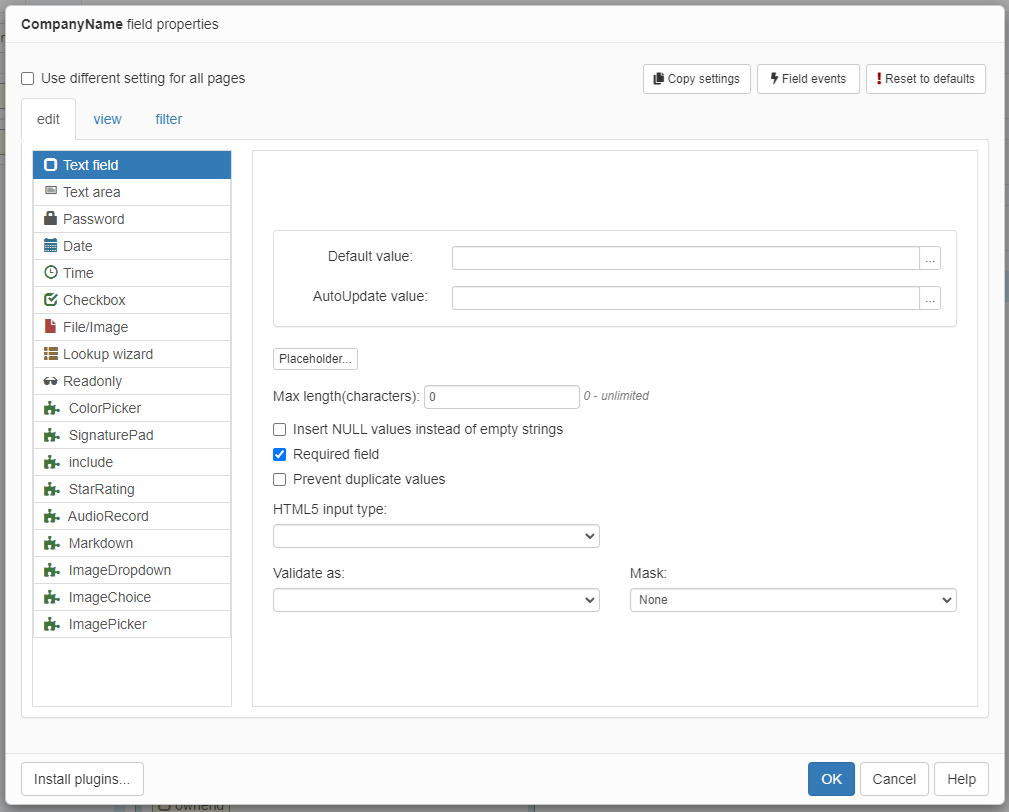Screen dimensions: 1009x812
Task: Click the Copy settings button
Action: (696, 78)
